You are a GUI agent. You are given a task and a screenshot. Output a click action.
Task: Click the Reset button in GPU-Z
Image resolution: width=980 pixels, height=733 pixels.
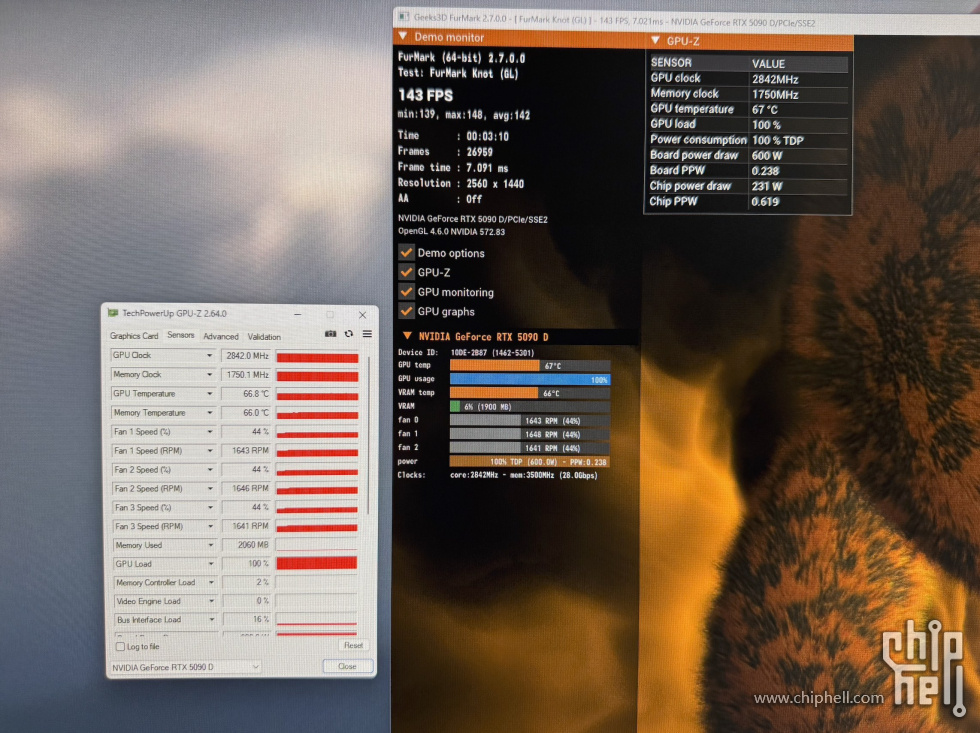tap(353, 646)
